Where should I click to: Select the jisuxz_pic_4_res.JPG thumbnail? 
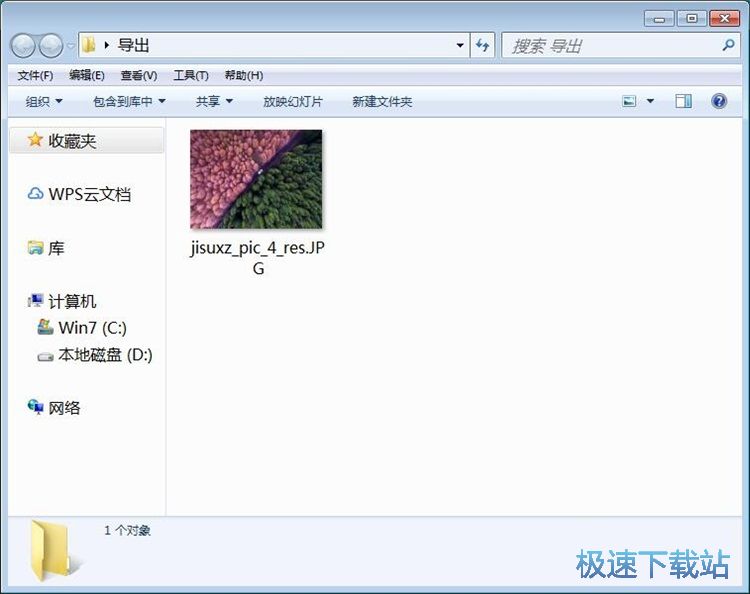point(256,179)
